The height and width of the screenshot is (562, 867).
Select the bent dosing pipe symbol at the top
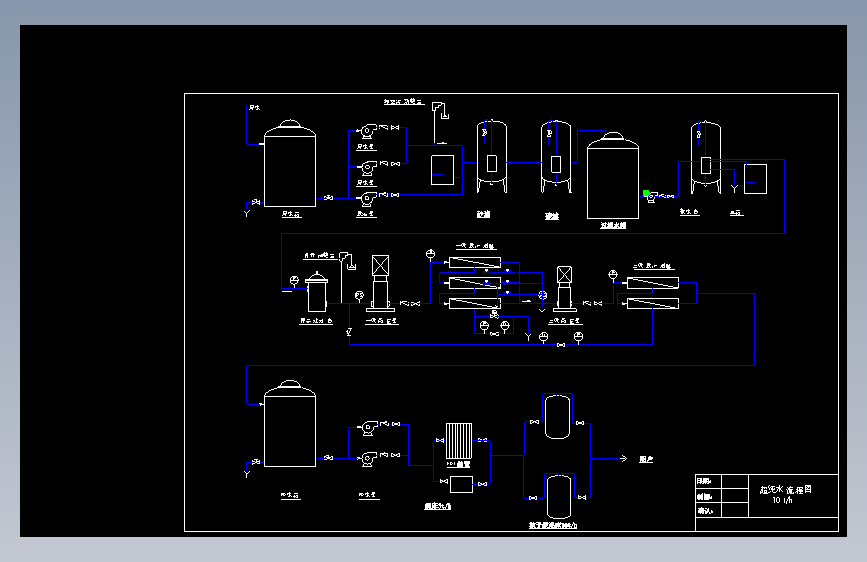click(440, 111)
